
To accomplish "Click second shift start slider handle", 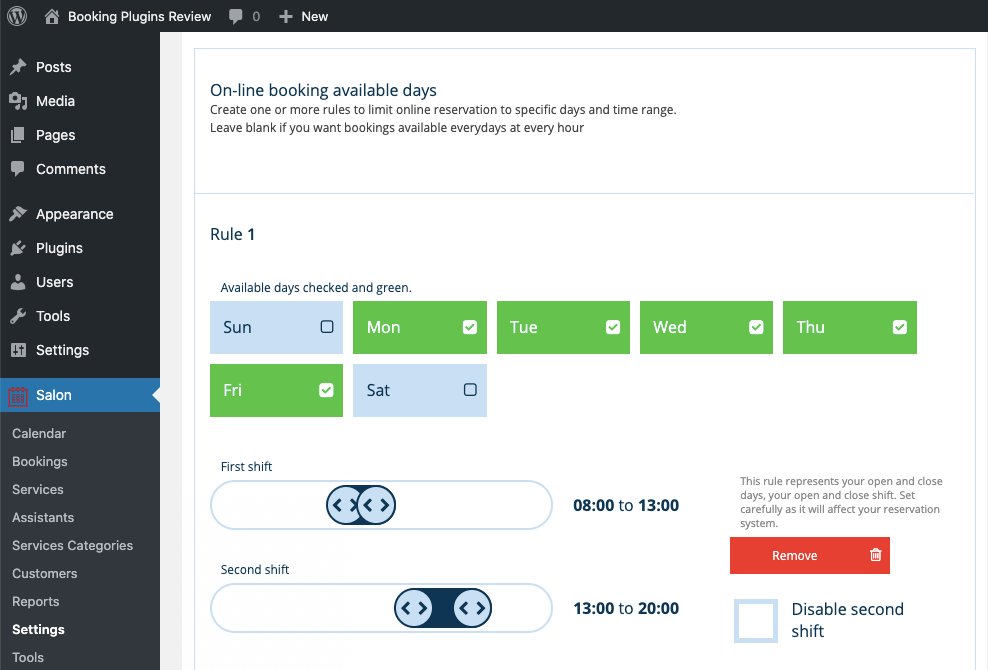I will point(413,608).
